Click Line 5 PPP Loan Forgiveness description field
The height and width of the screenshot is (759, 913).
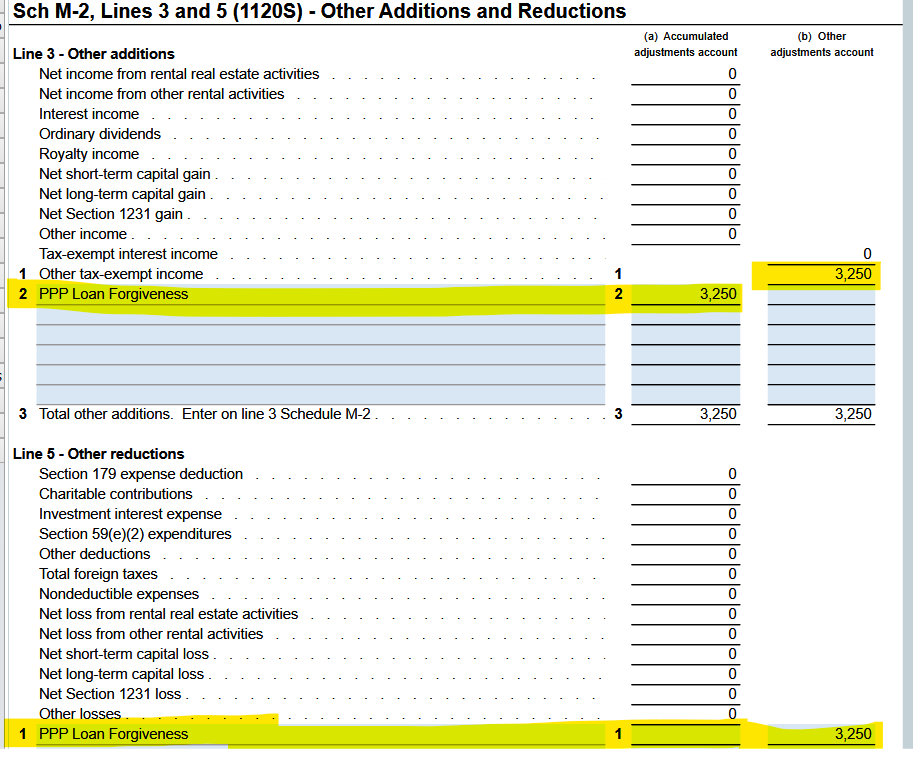321,735
